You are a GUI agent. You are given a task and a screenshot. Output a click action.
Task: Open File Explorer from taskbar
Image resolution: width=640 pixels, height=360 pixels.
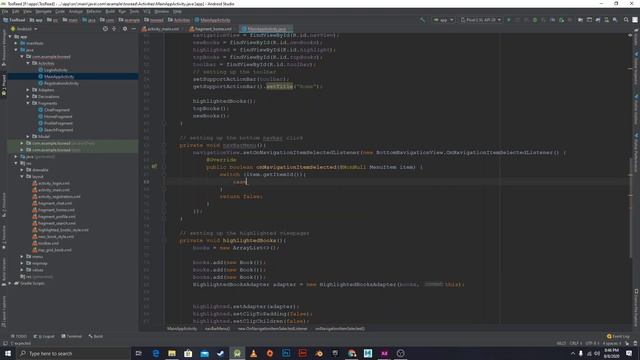pyautogui.click(x=172, y=353)
